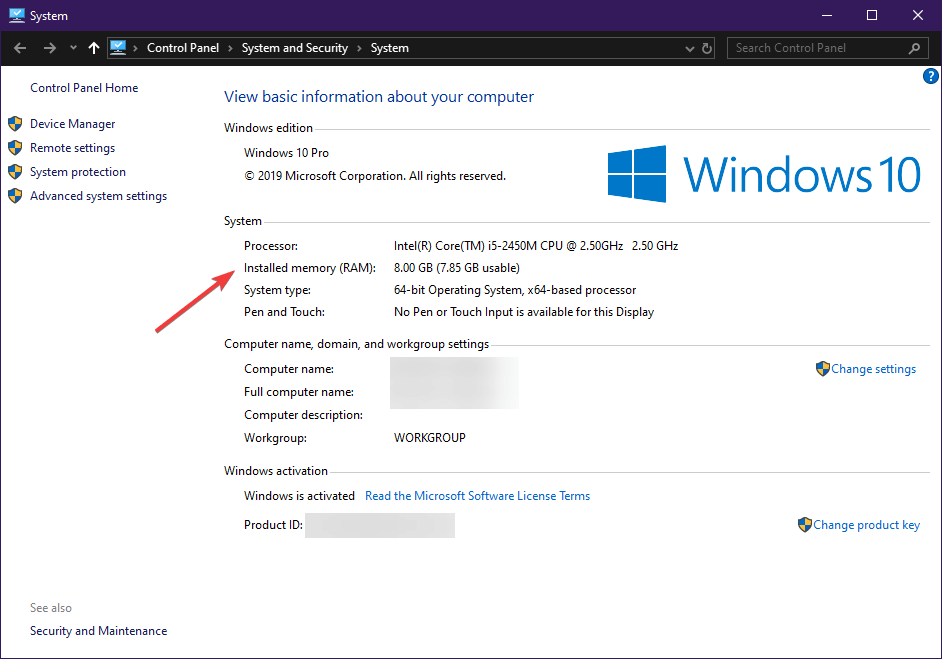
Task: Click the Windows 10 Pro edition text
Action: 286,153
